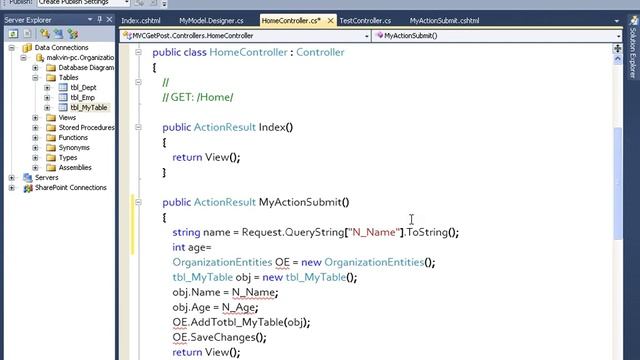The height and width of the screenshot is (360, 640).
Task: Open the active documents list dropdown arrow
Action: [x=617, y=20]
